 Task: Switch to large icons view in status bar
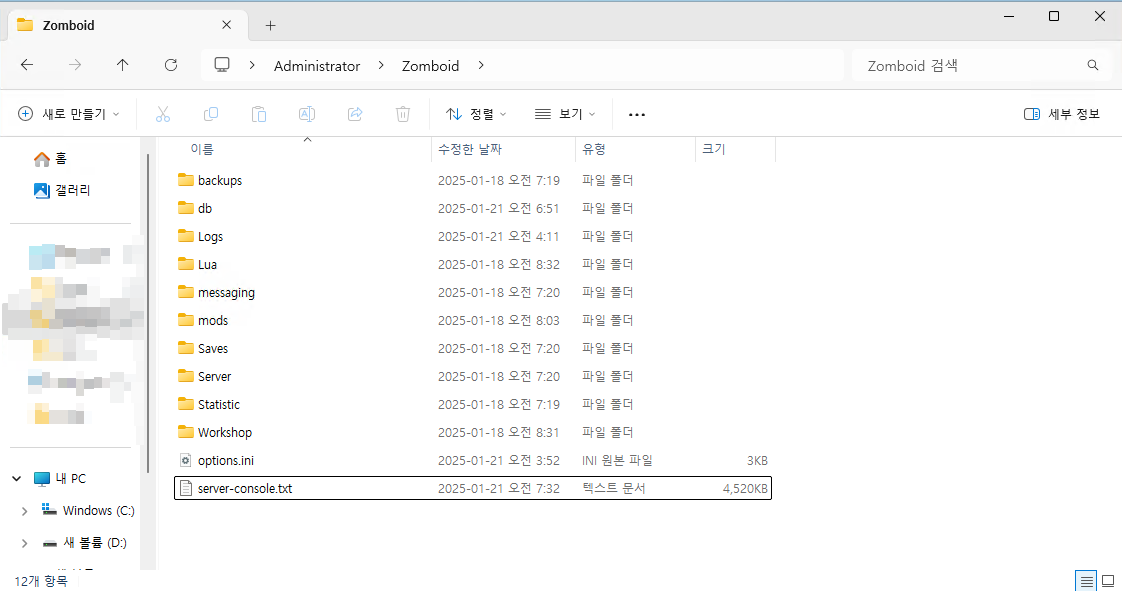(x=1108, y=580)
